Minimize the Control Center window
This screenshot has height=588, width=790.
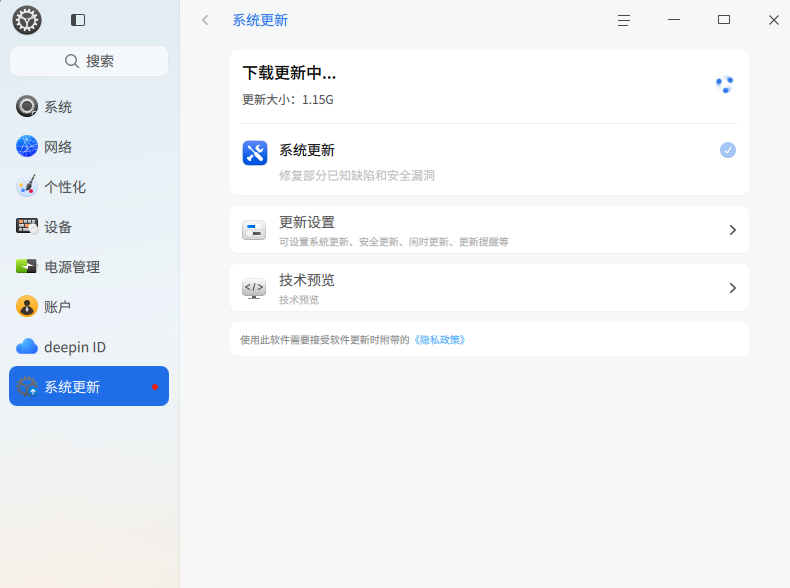tap(674, 20)
